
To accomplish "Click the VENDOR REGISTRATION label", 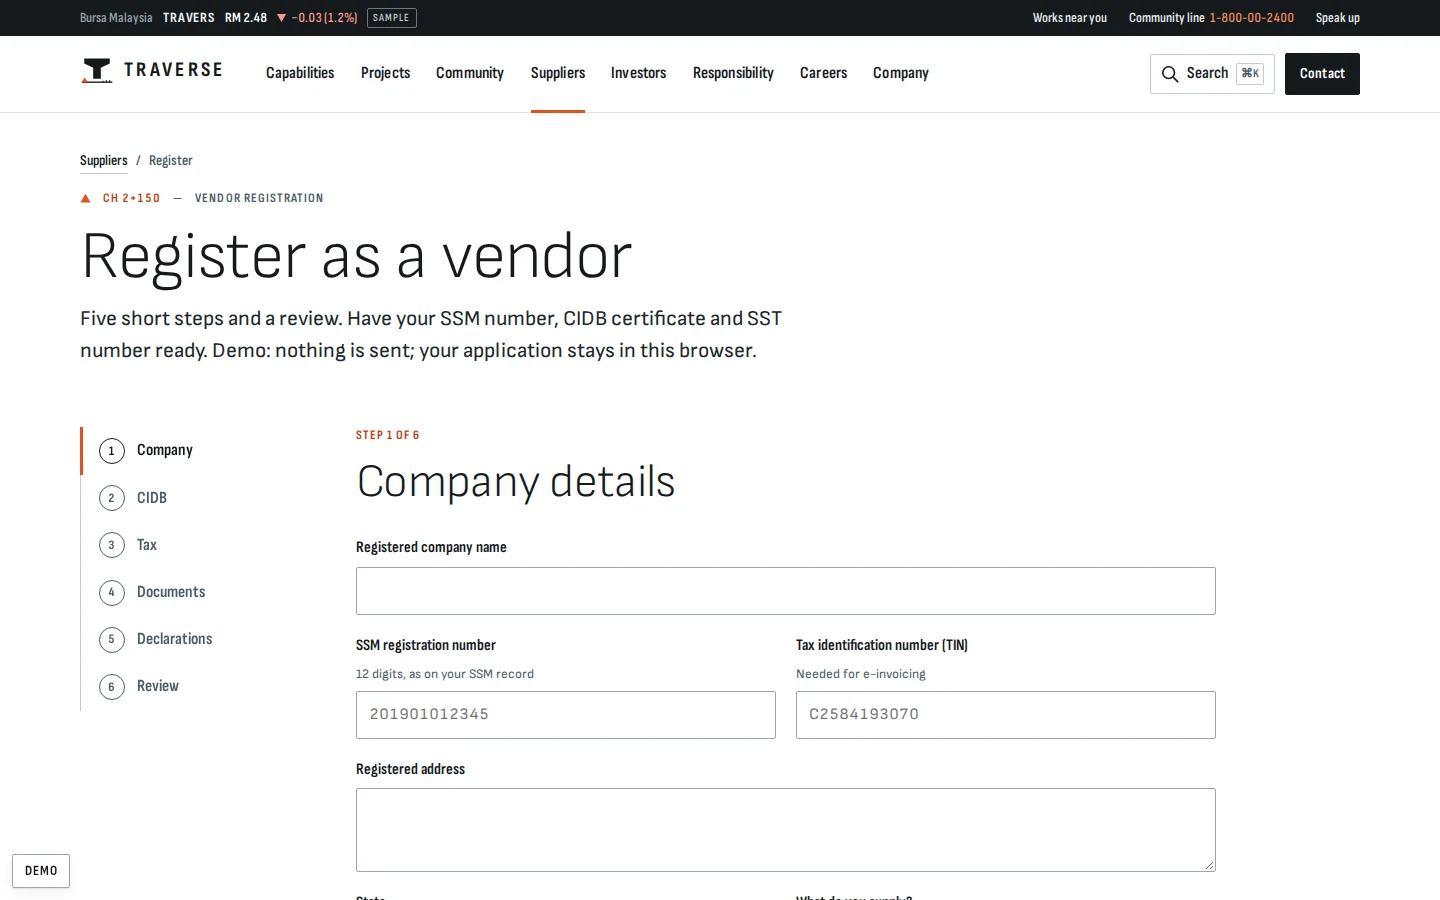I will tap(259, 198).
